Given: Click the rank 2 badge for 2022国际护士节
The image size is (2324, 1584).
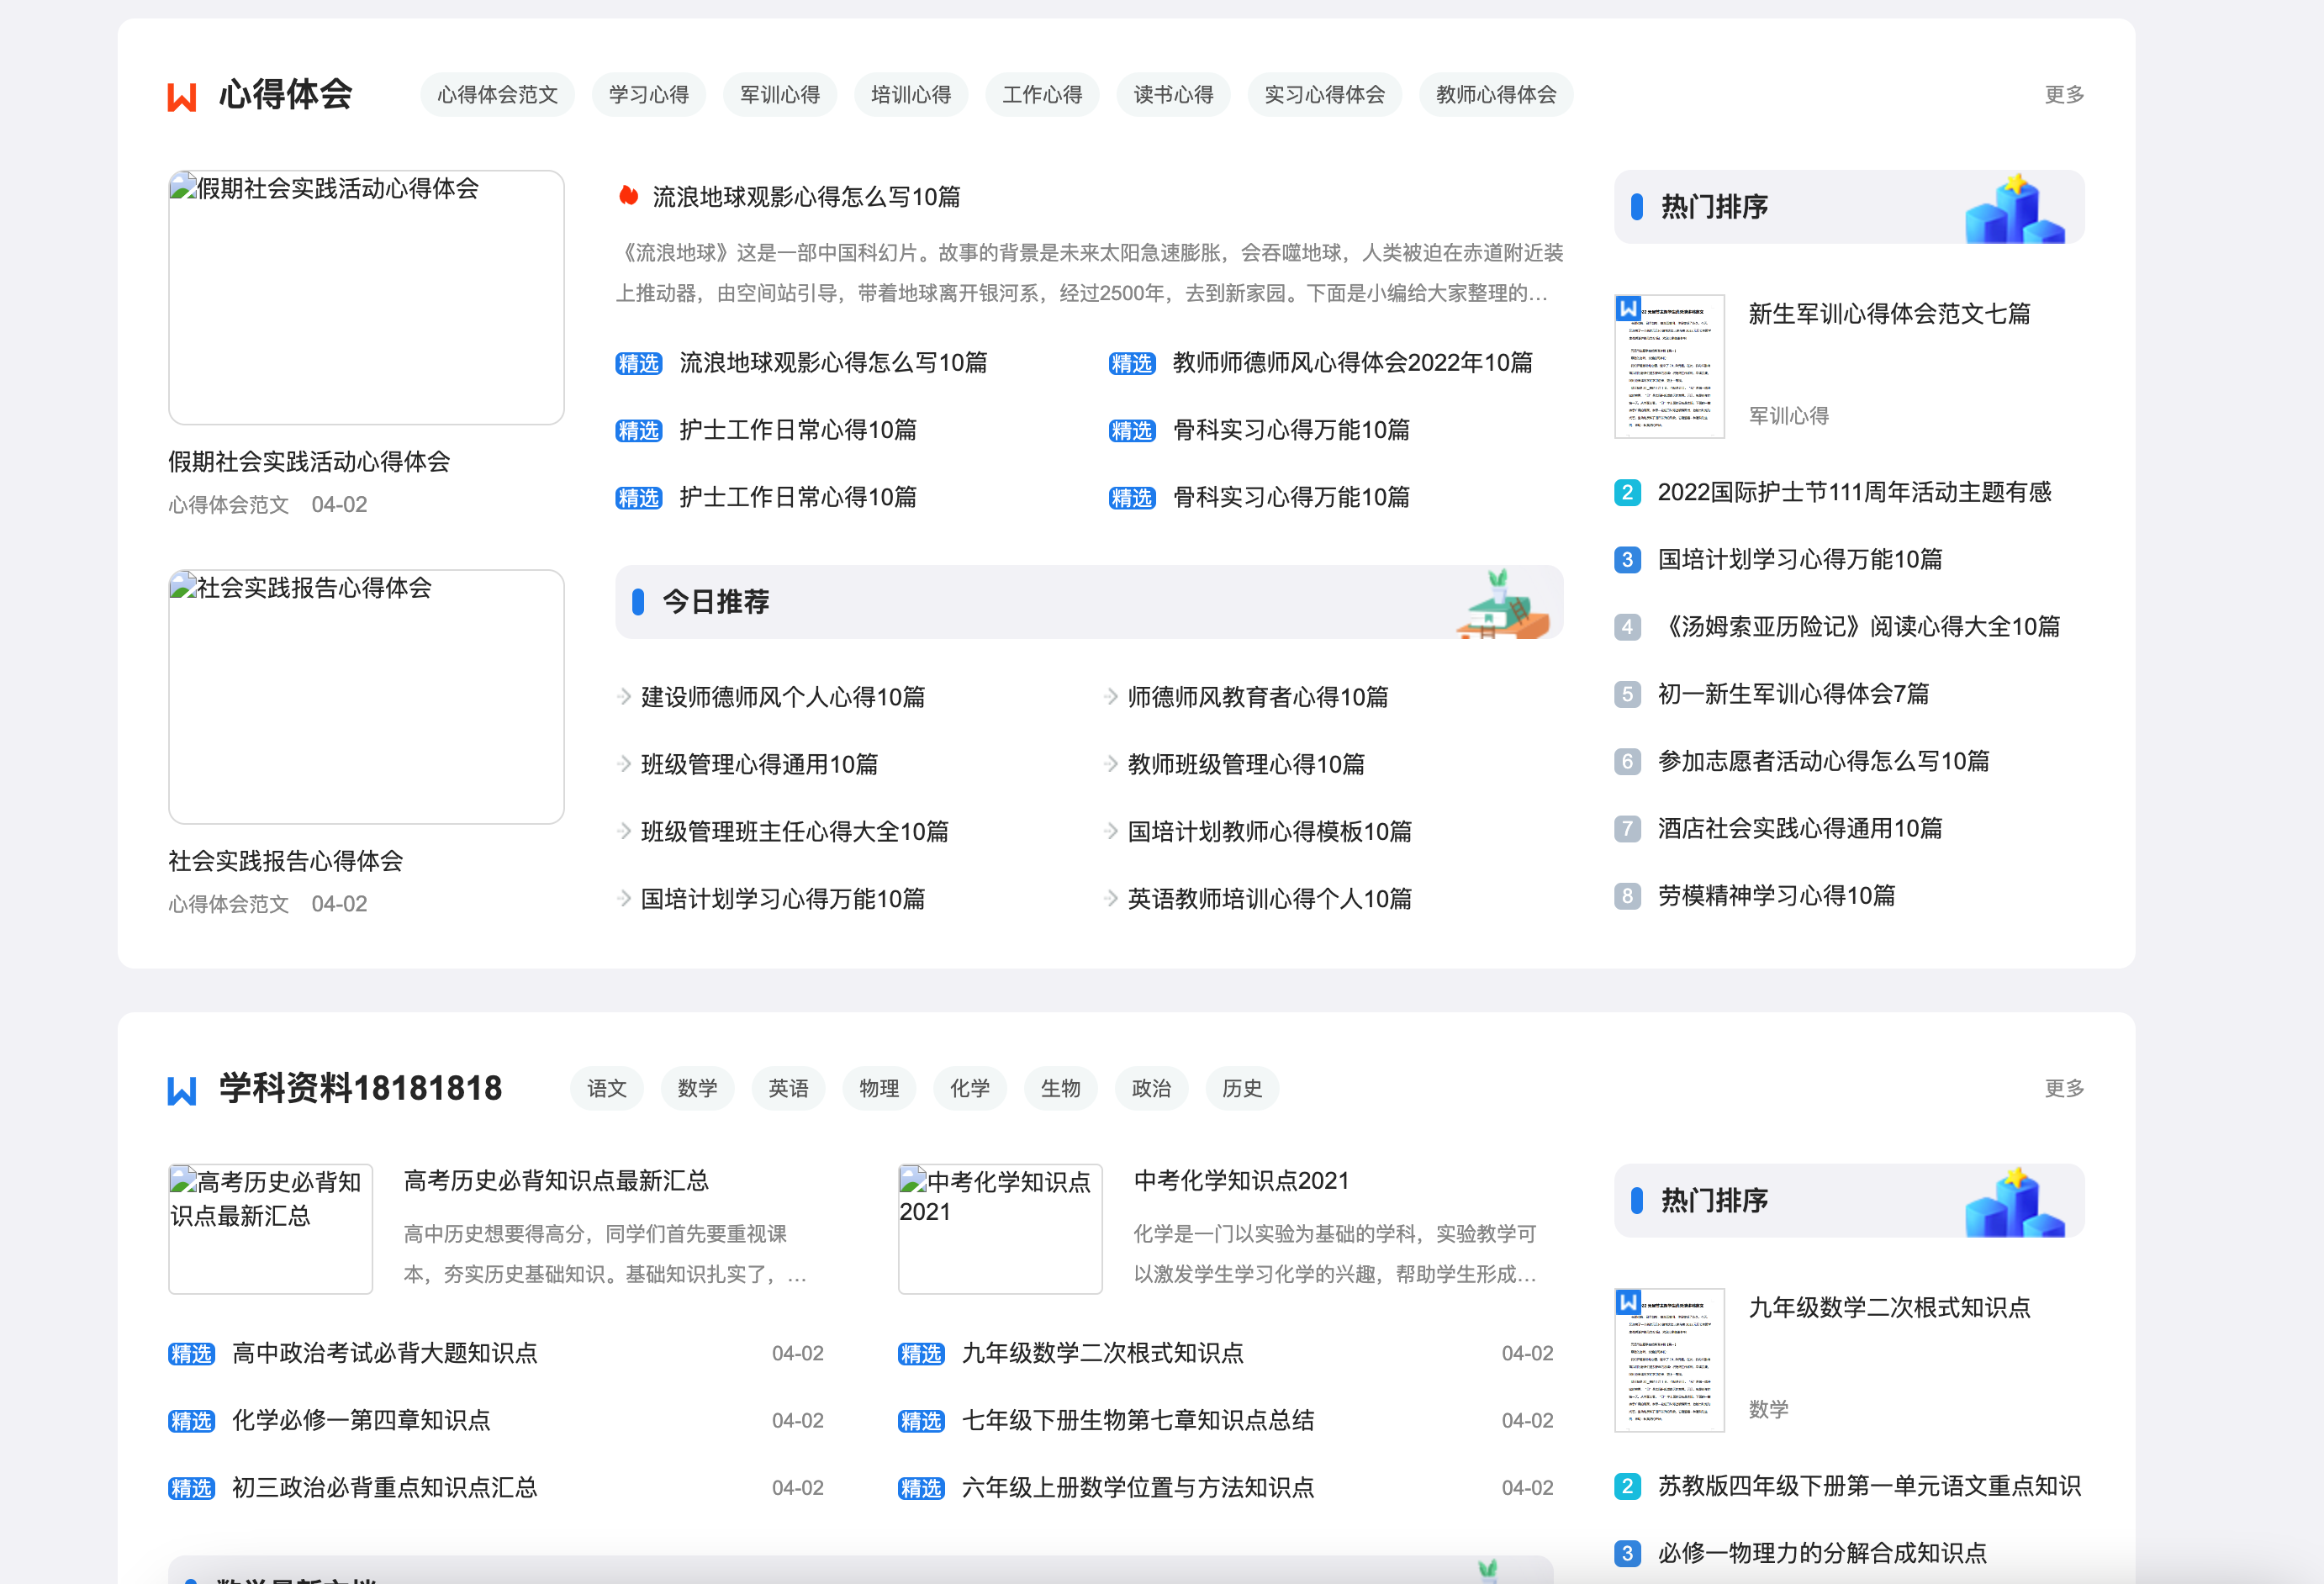Looking at the screenshot, I should [x=1627, y=492].
